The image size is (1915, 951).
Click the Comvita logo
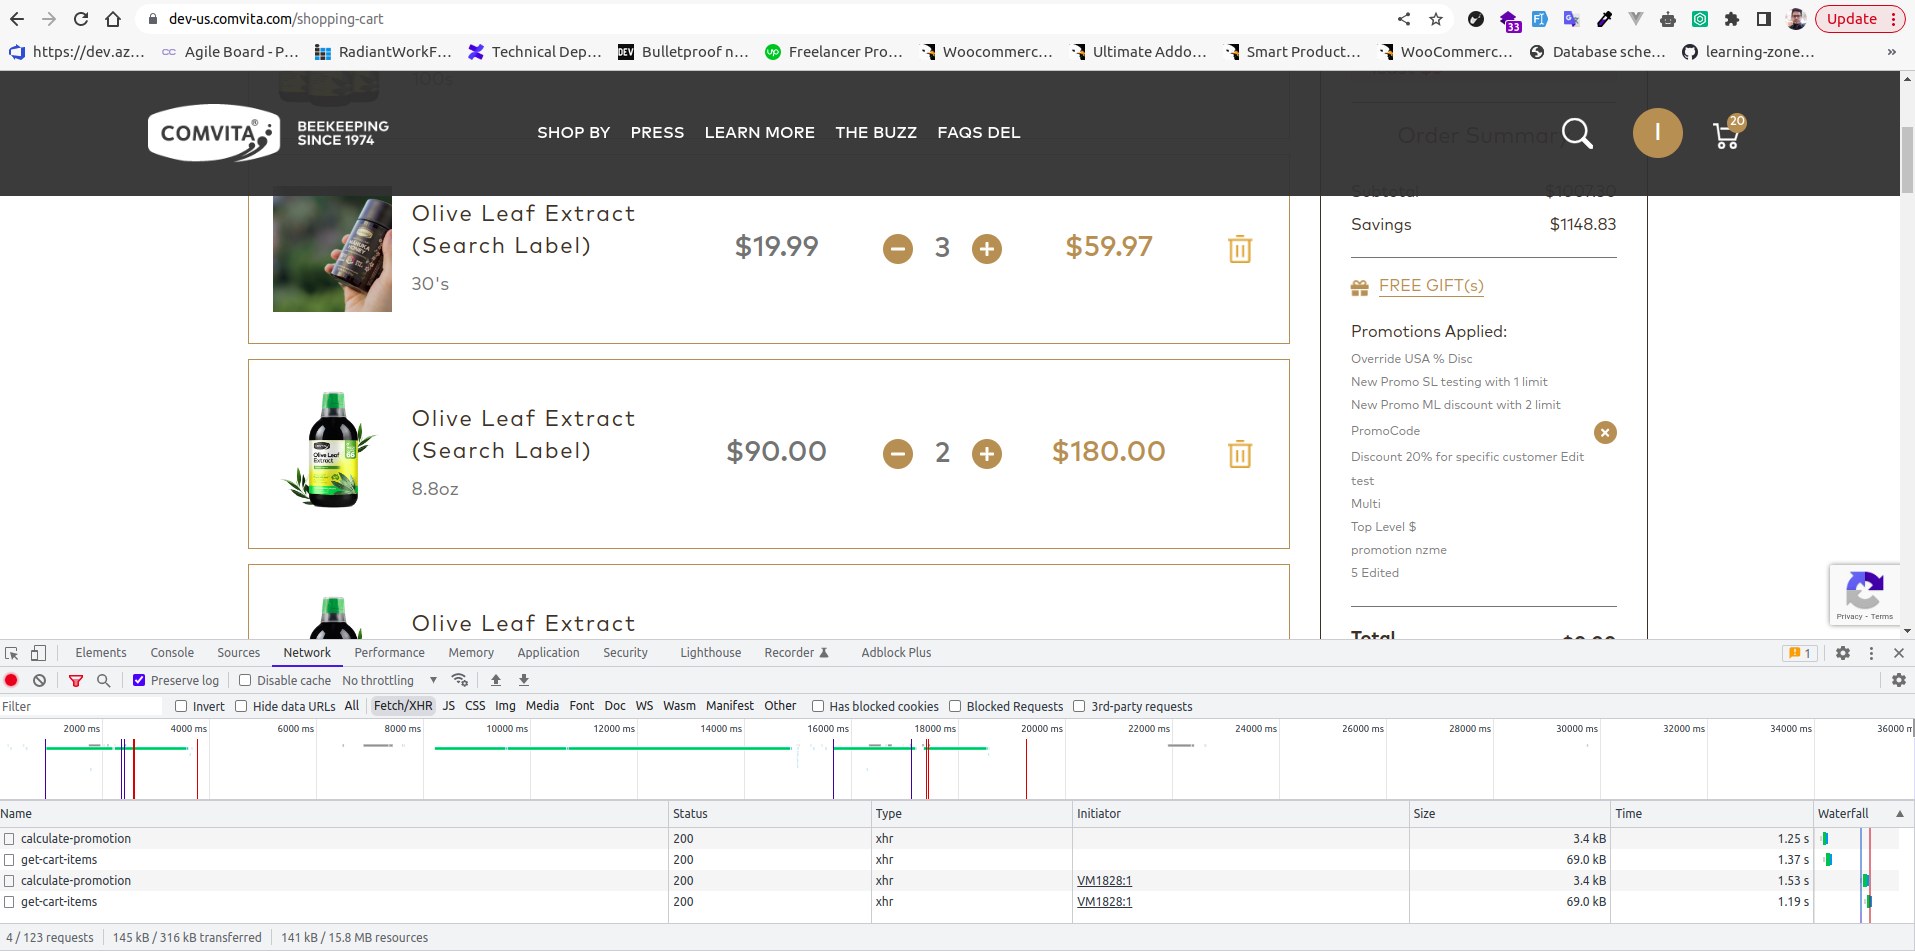[214, 133]
